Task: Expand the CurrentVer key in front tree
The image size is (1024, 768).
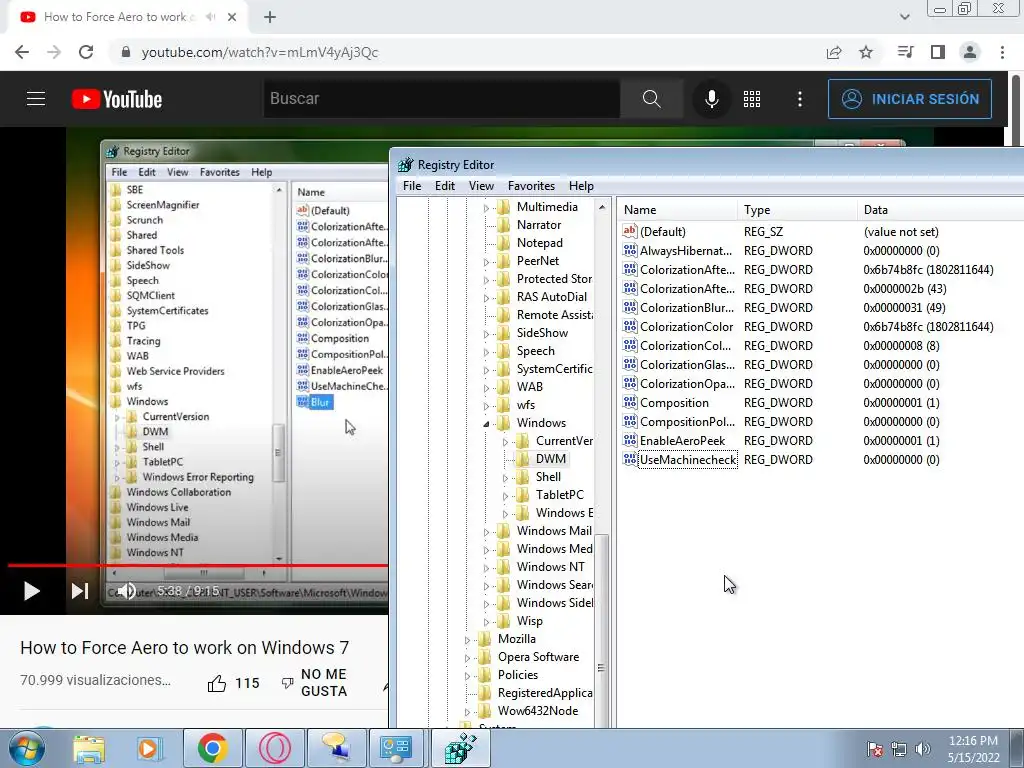Action: [x=505, y=441]
